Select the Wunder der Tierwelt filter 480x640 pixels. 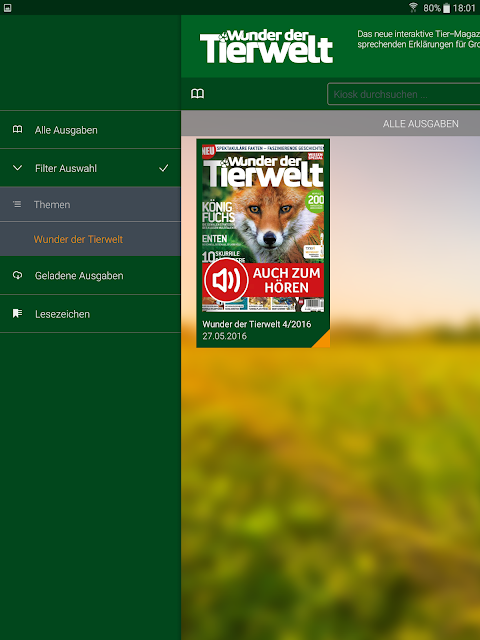(x=90, y=239)
